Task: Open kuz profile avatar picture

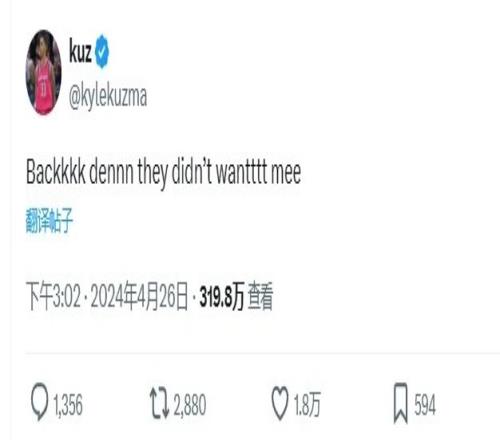Action: 44,72
